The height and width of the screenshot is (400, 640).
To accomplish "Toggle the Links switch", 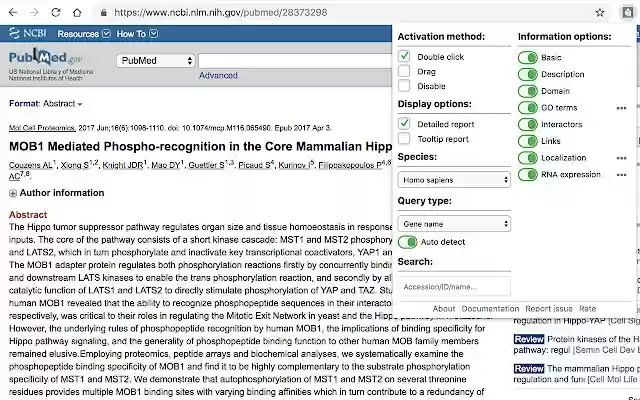I will 528,141.
